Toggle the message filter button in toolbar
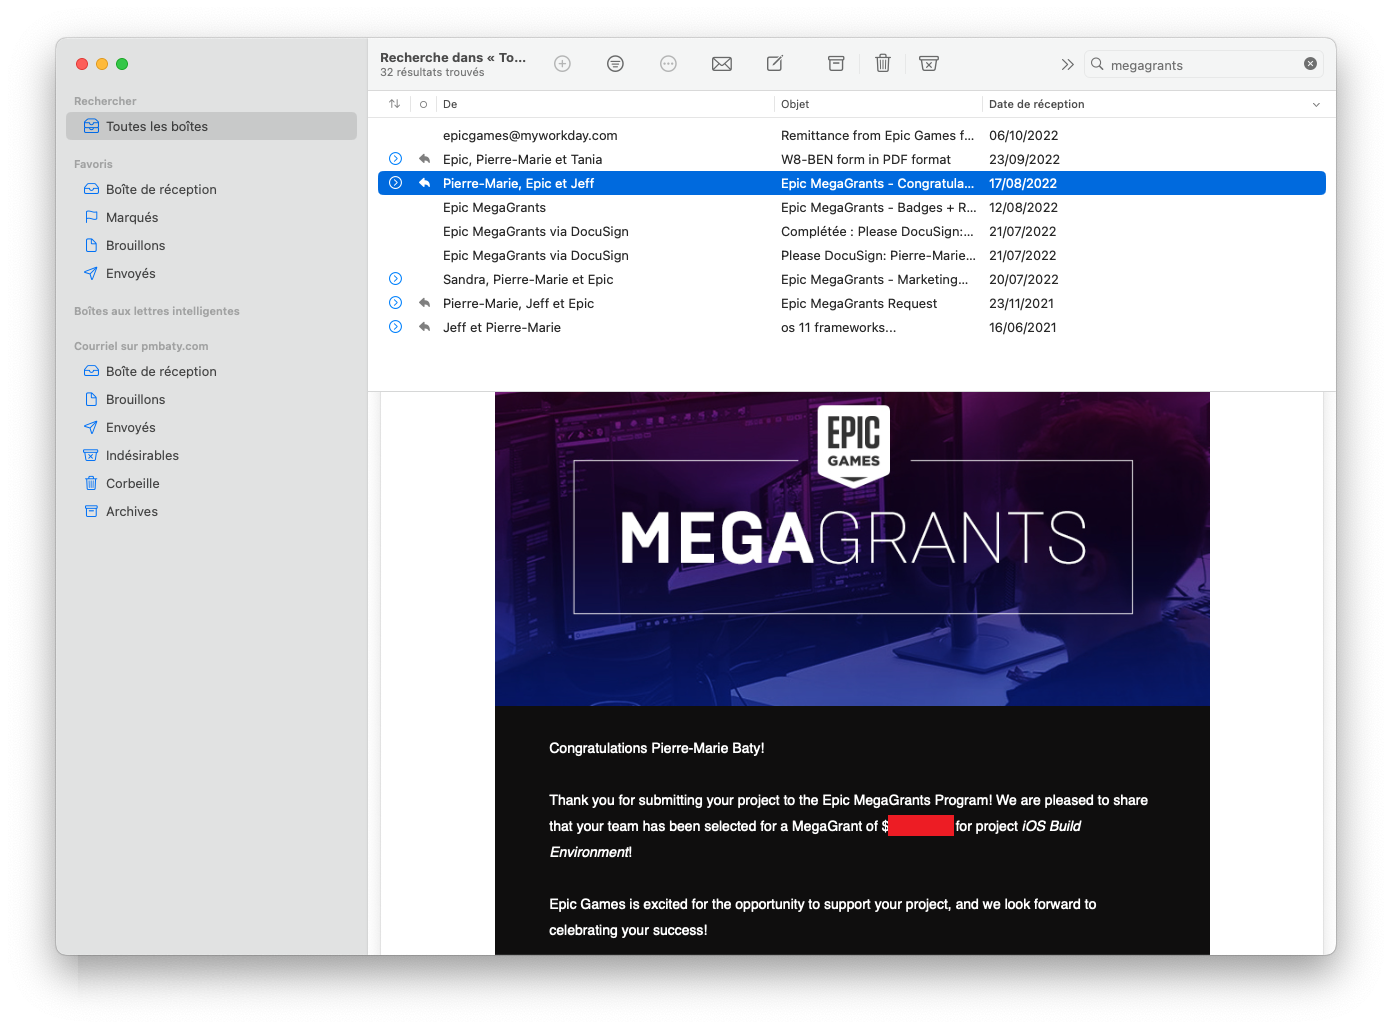 coord(615,64)
